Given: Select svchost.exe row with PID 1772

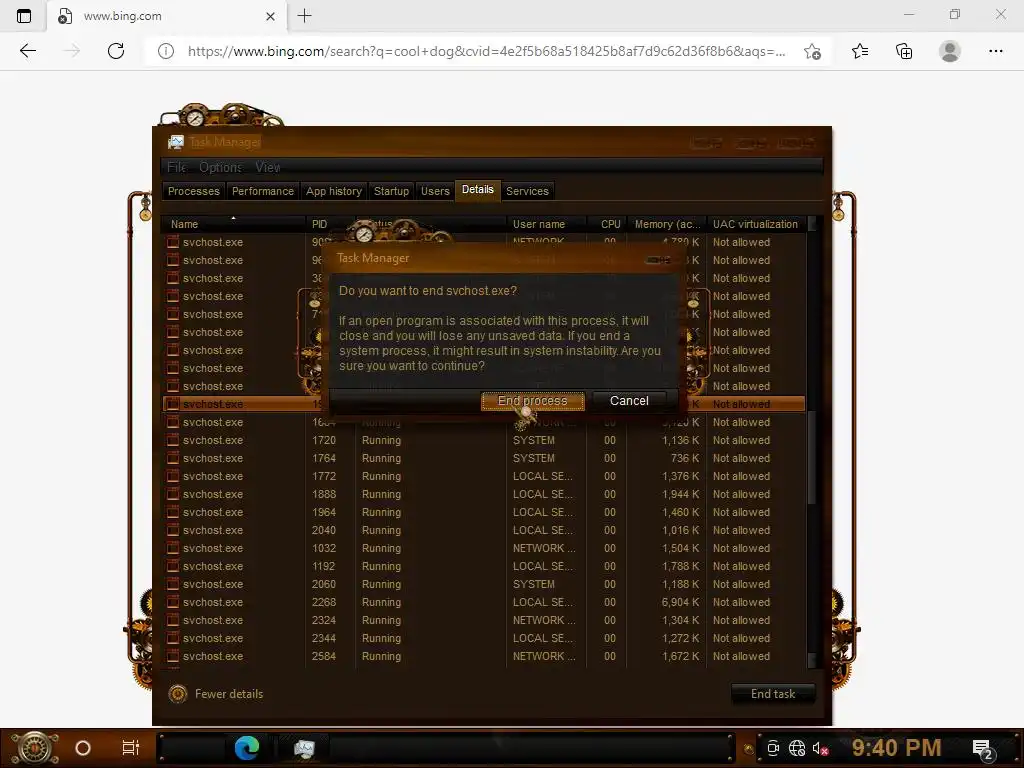Looking at the screenshot, I should 484,477.
